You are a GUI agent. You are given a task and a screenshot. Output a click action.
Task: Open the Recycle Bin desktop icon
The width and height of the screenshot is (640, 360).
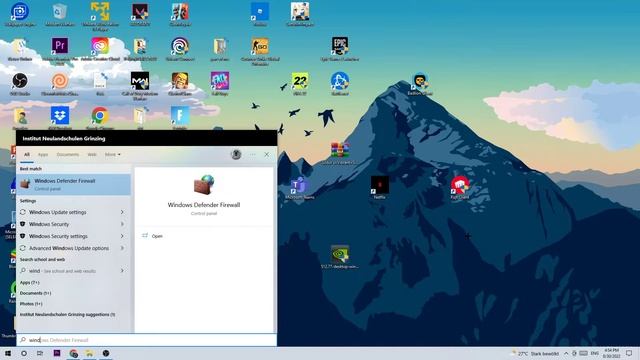[60, 15]
